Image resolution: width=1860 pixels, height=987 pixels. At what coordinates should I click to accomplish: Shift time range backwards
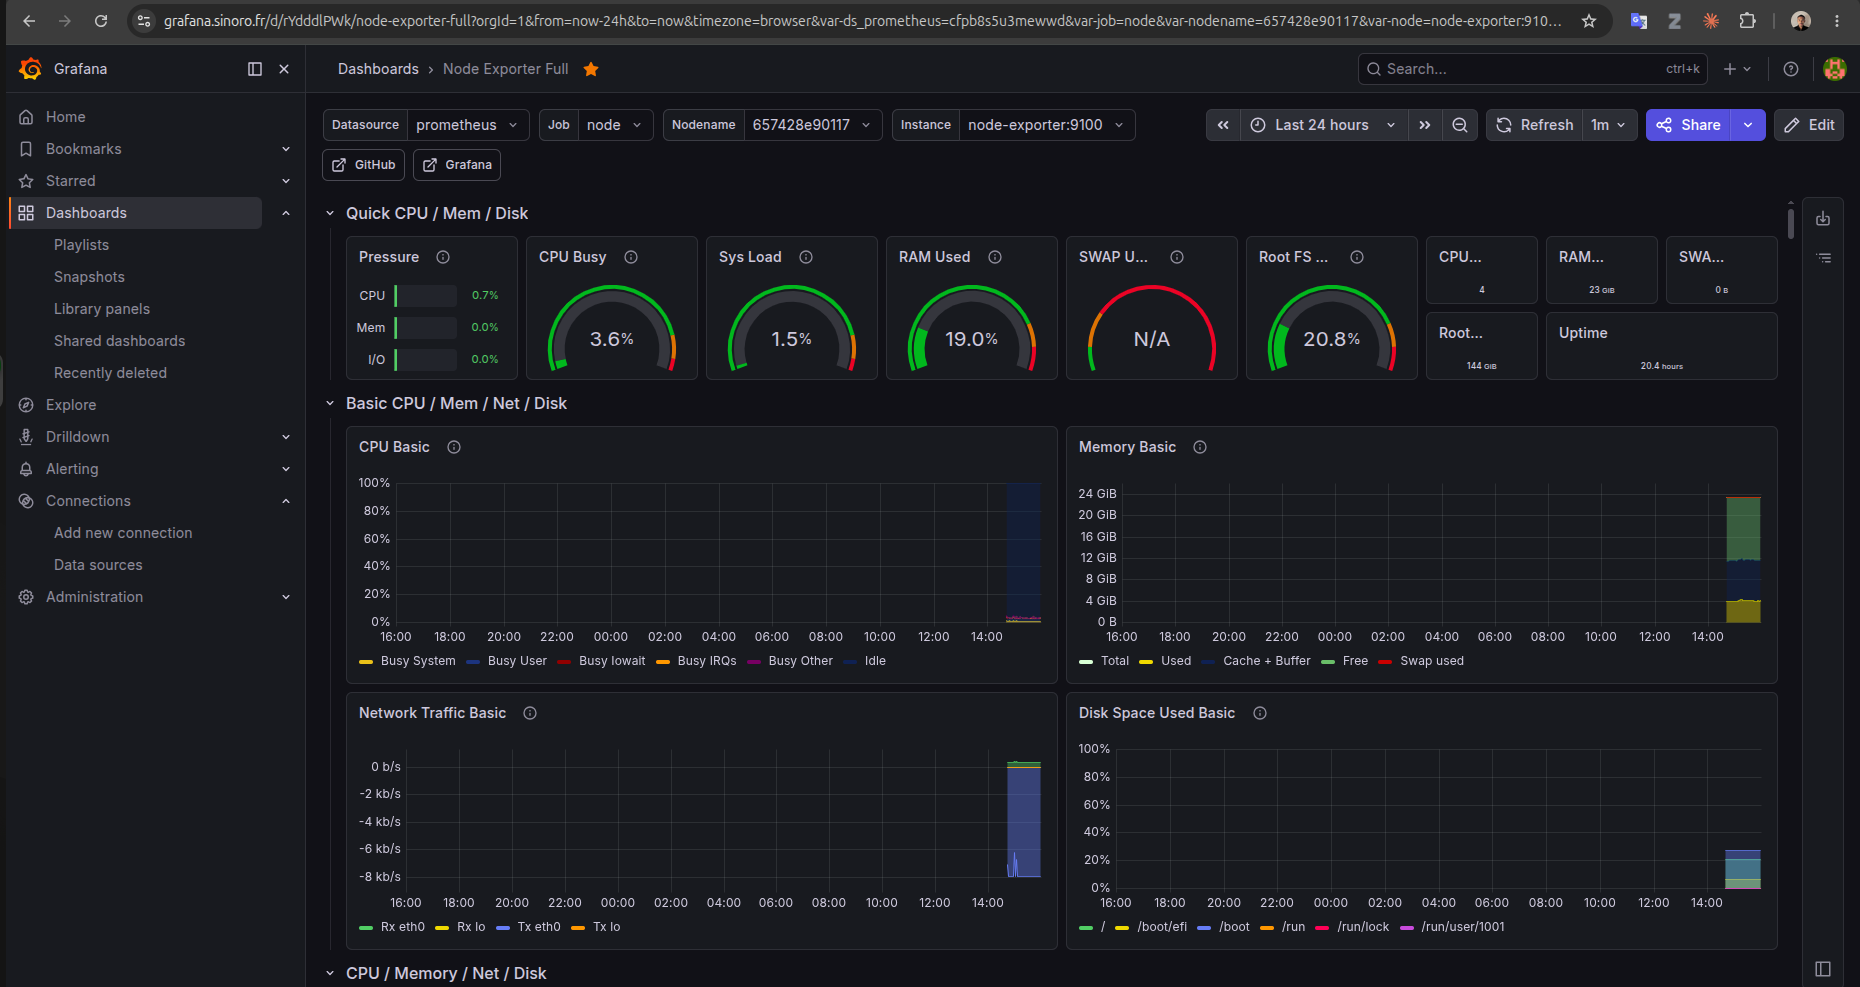click(1223, 125)
